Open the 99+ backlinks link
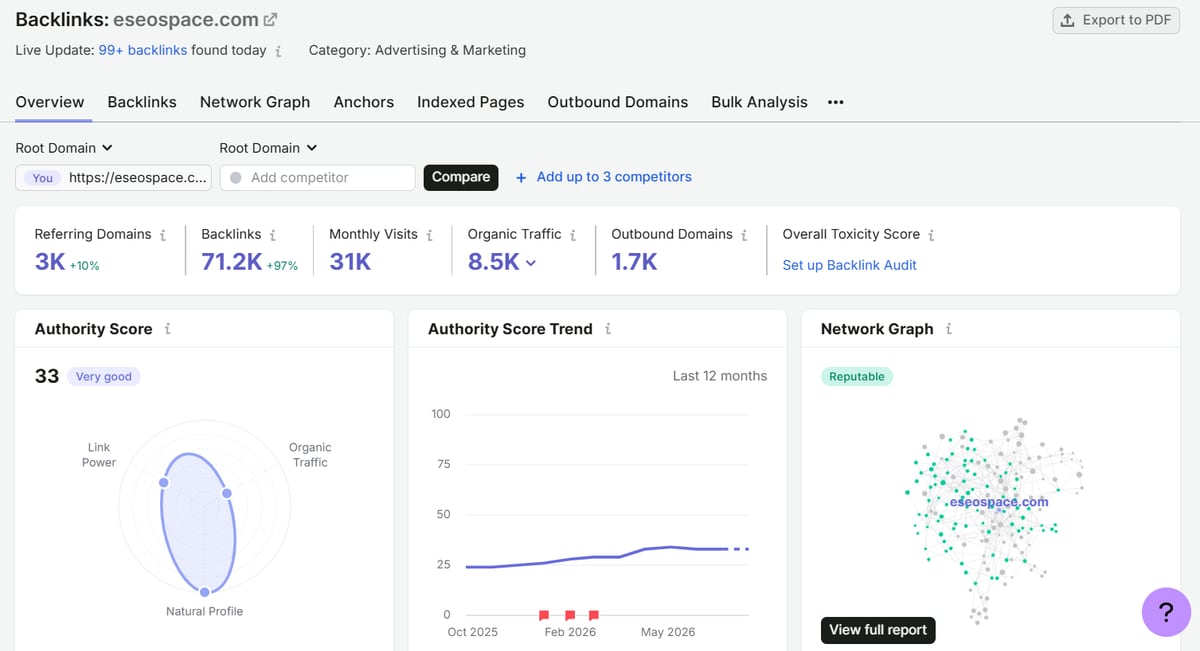1200x651 pixels. (x=143, y=50)
